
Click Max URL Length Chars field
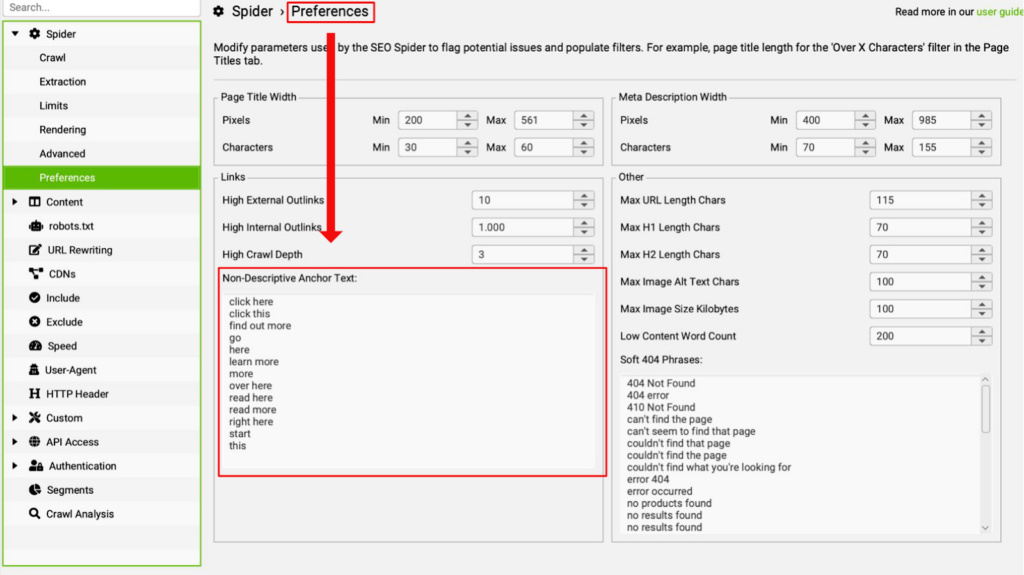click(x=921, y=201)
